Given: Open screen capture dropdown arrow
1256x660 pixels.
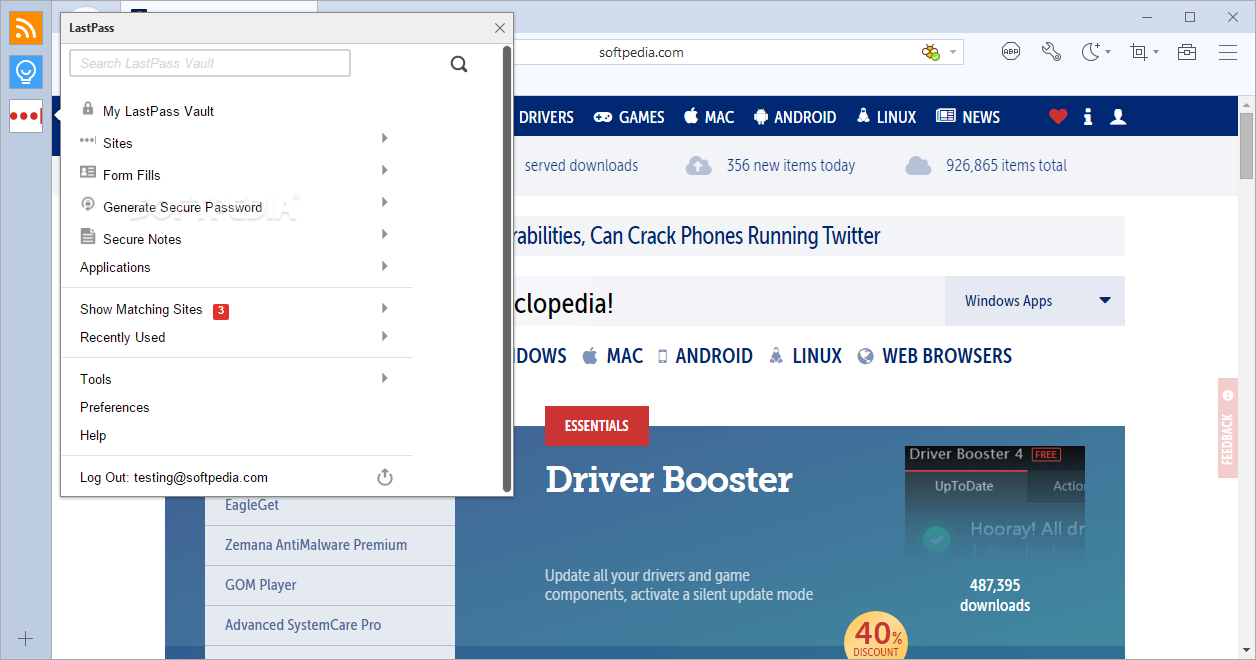Looking at the screenshot, I should click(x=1156, y=52).
